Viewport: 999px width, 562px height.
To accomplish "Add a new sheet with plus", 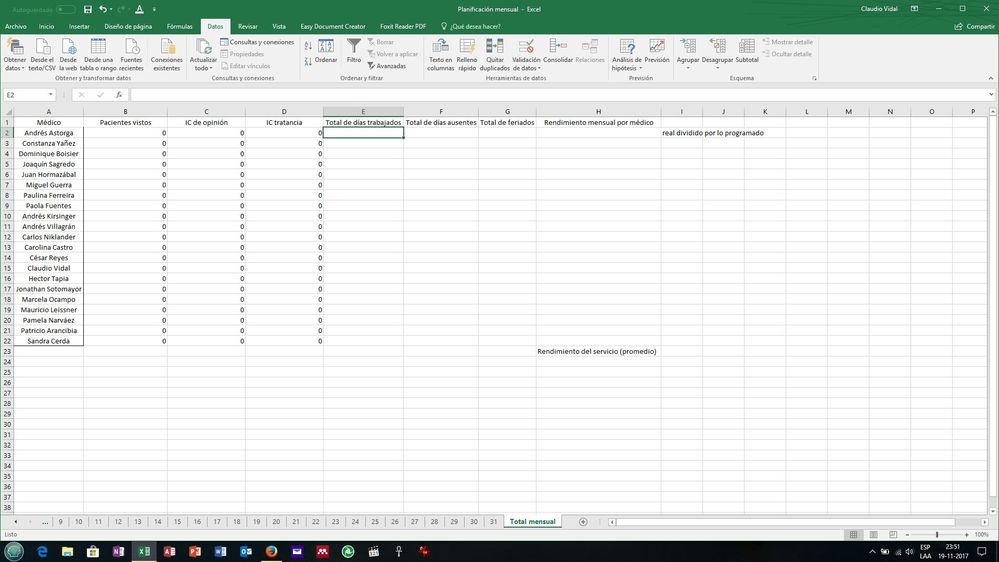I will pyautogui.click(x=583, y=522).
